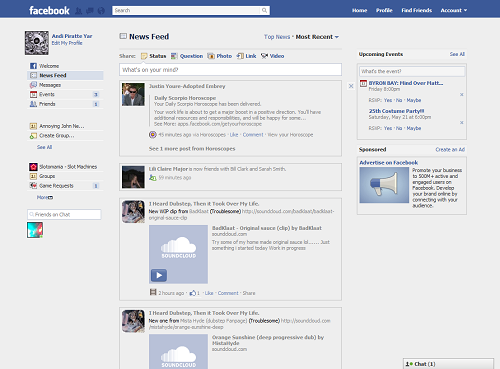Image resolution: width=500 pixels, height=369 pixels.
Task: Click Edit My Profile link
Action: [67, 43]
